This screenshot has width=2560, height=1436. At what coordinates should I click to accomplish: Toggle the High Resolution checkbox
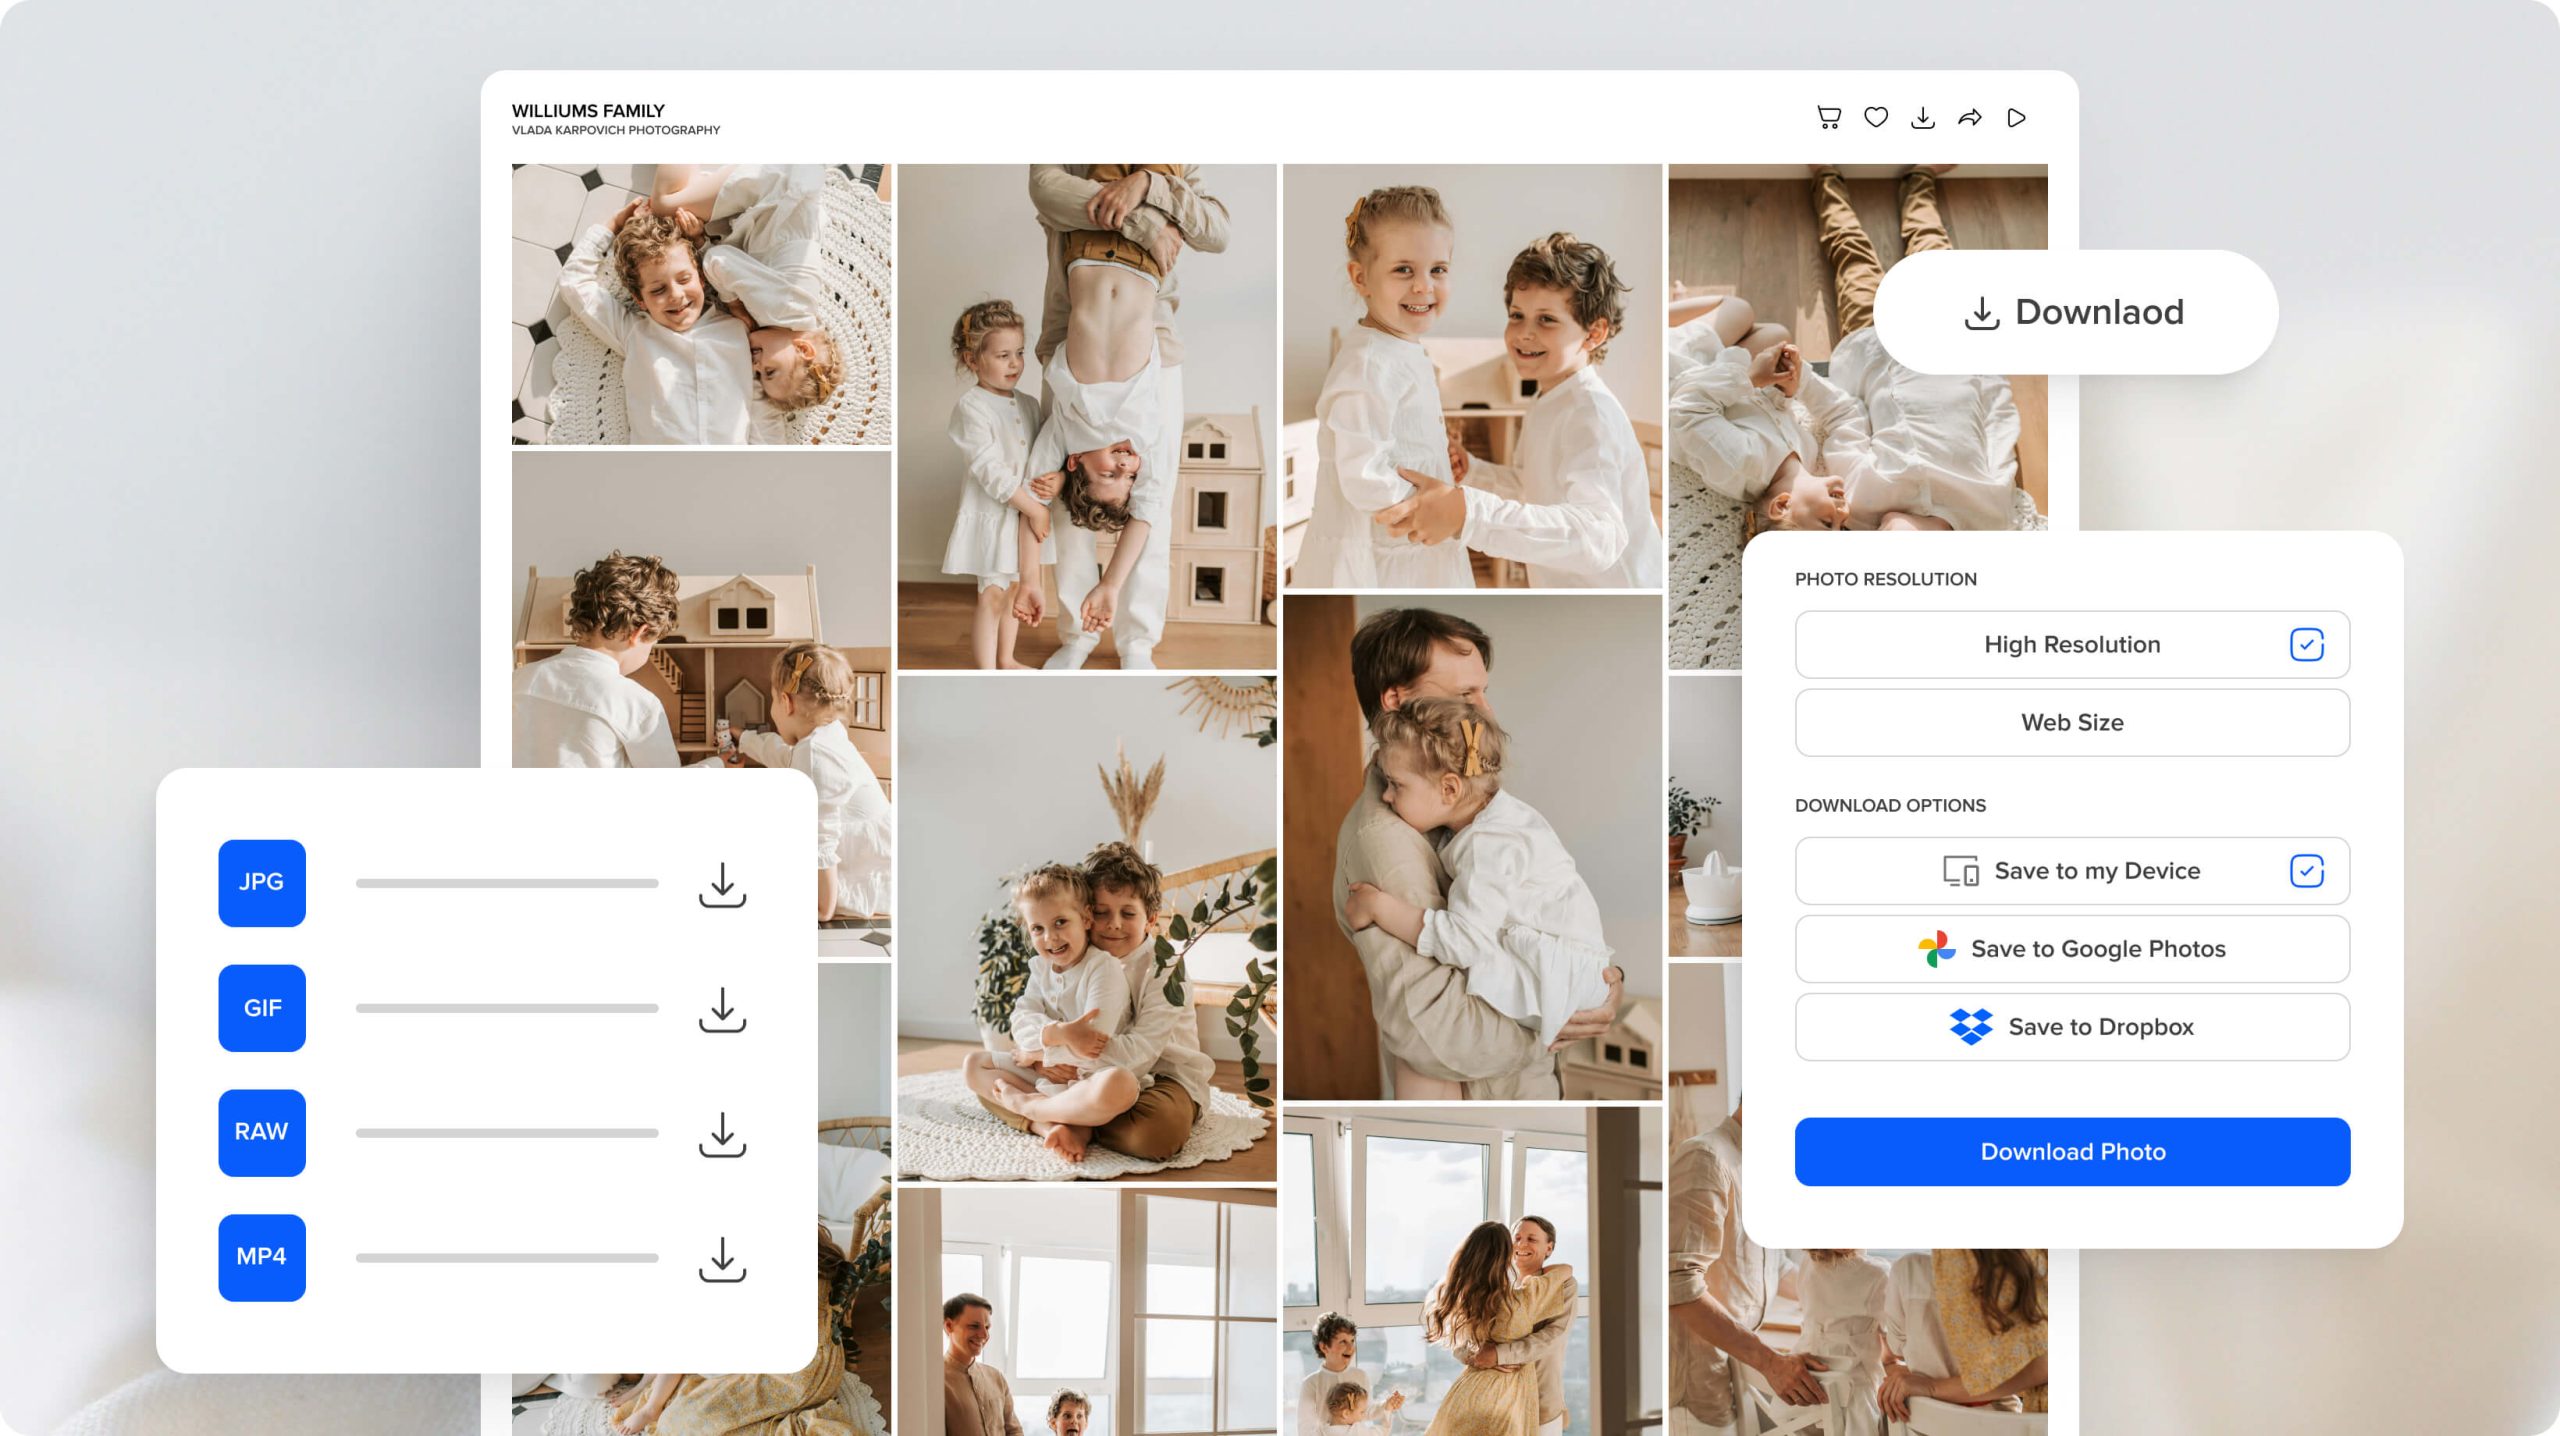tap(2306, 645)
